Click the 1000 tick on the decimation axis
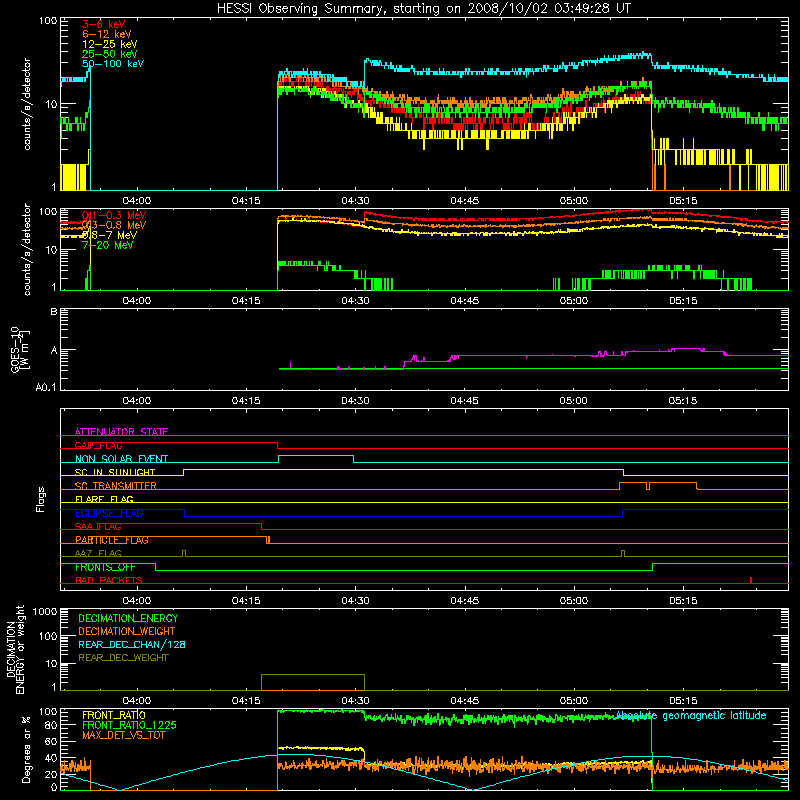800x800 pixels. coord(45,612)
